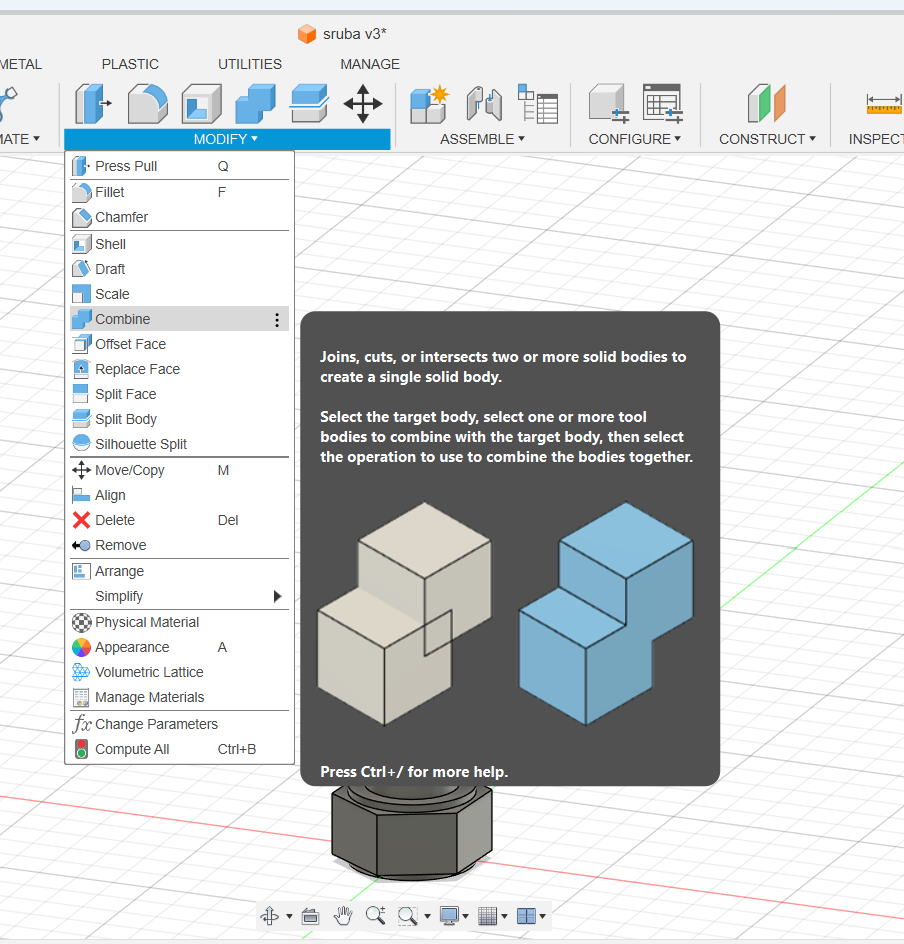The height and width of the screenshot is (944, 904).
Task: Choose Move/Copy from Modify menu
Action: pyautogui.click(x=179, y=470)
